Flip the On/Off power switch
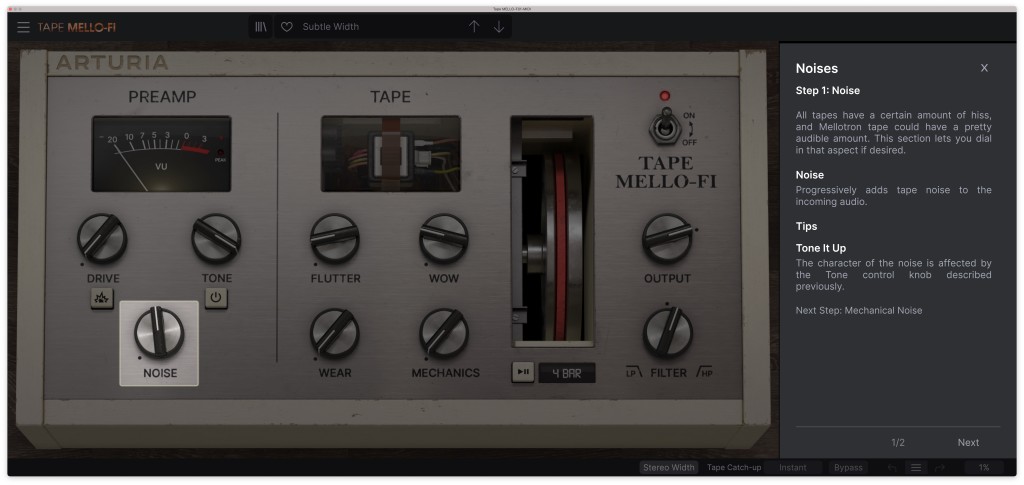The height and width of the screenshot is (485, 1024). 665,127
